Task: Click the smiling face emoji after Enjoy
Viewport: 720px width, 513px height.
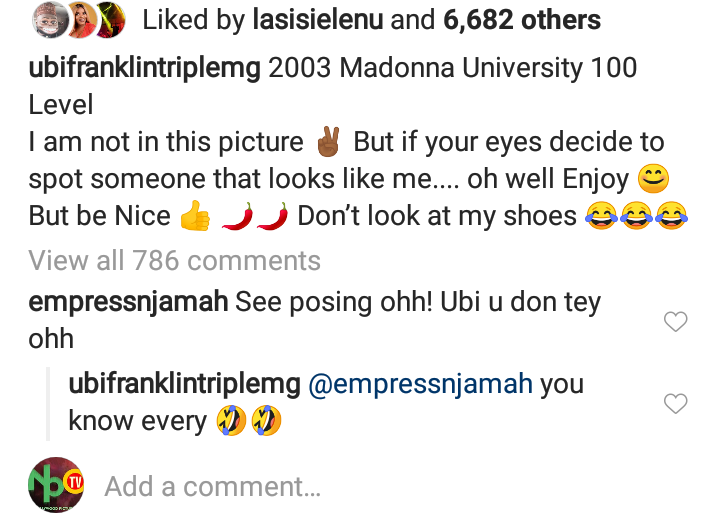Action: tap(653, 181)
